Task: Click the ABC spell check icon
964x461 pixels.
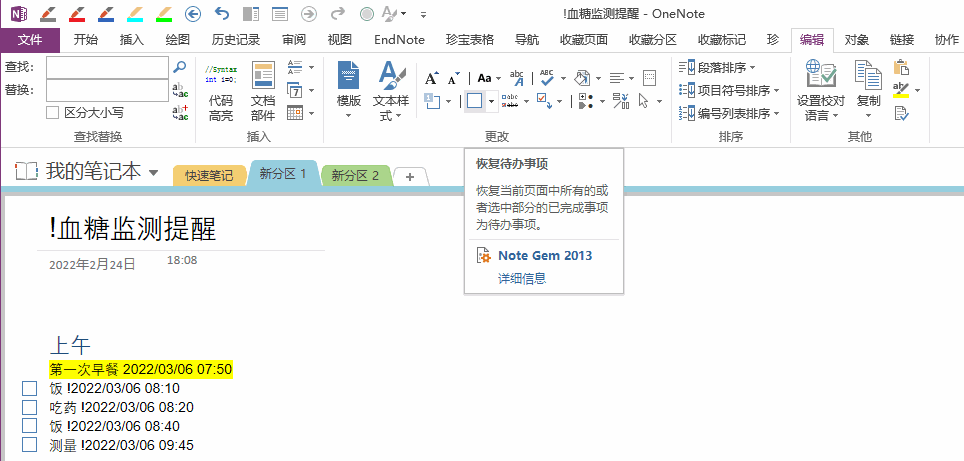Action: (547, 77)
